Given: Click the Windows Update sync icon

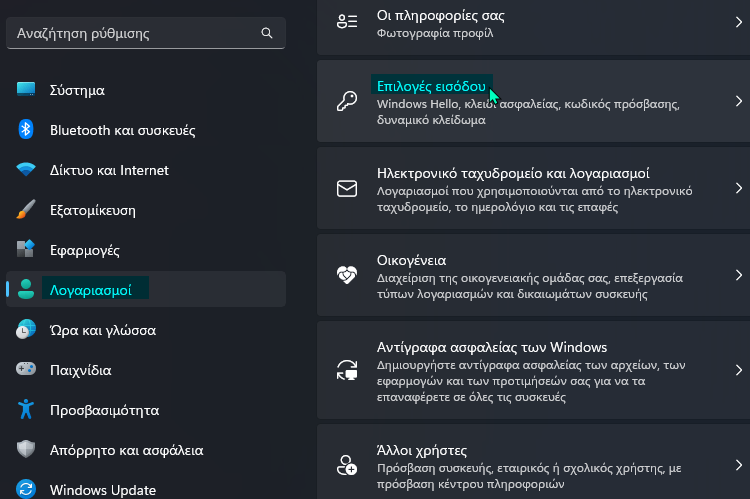Looking at the screenshot, I should (x=26, y=489).
